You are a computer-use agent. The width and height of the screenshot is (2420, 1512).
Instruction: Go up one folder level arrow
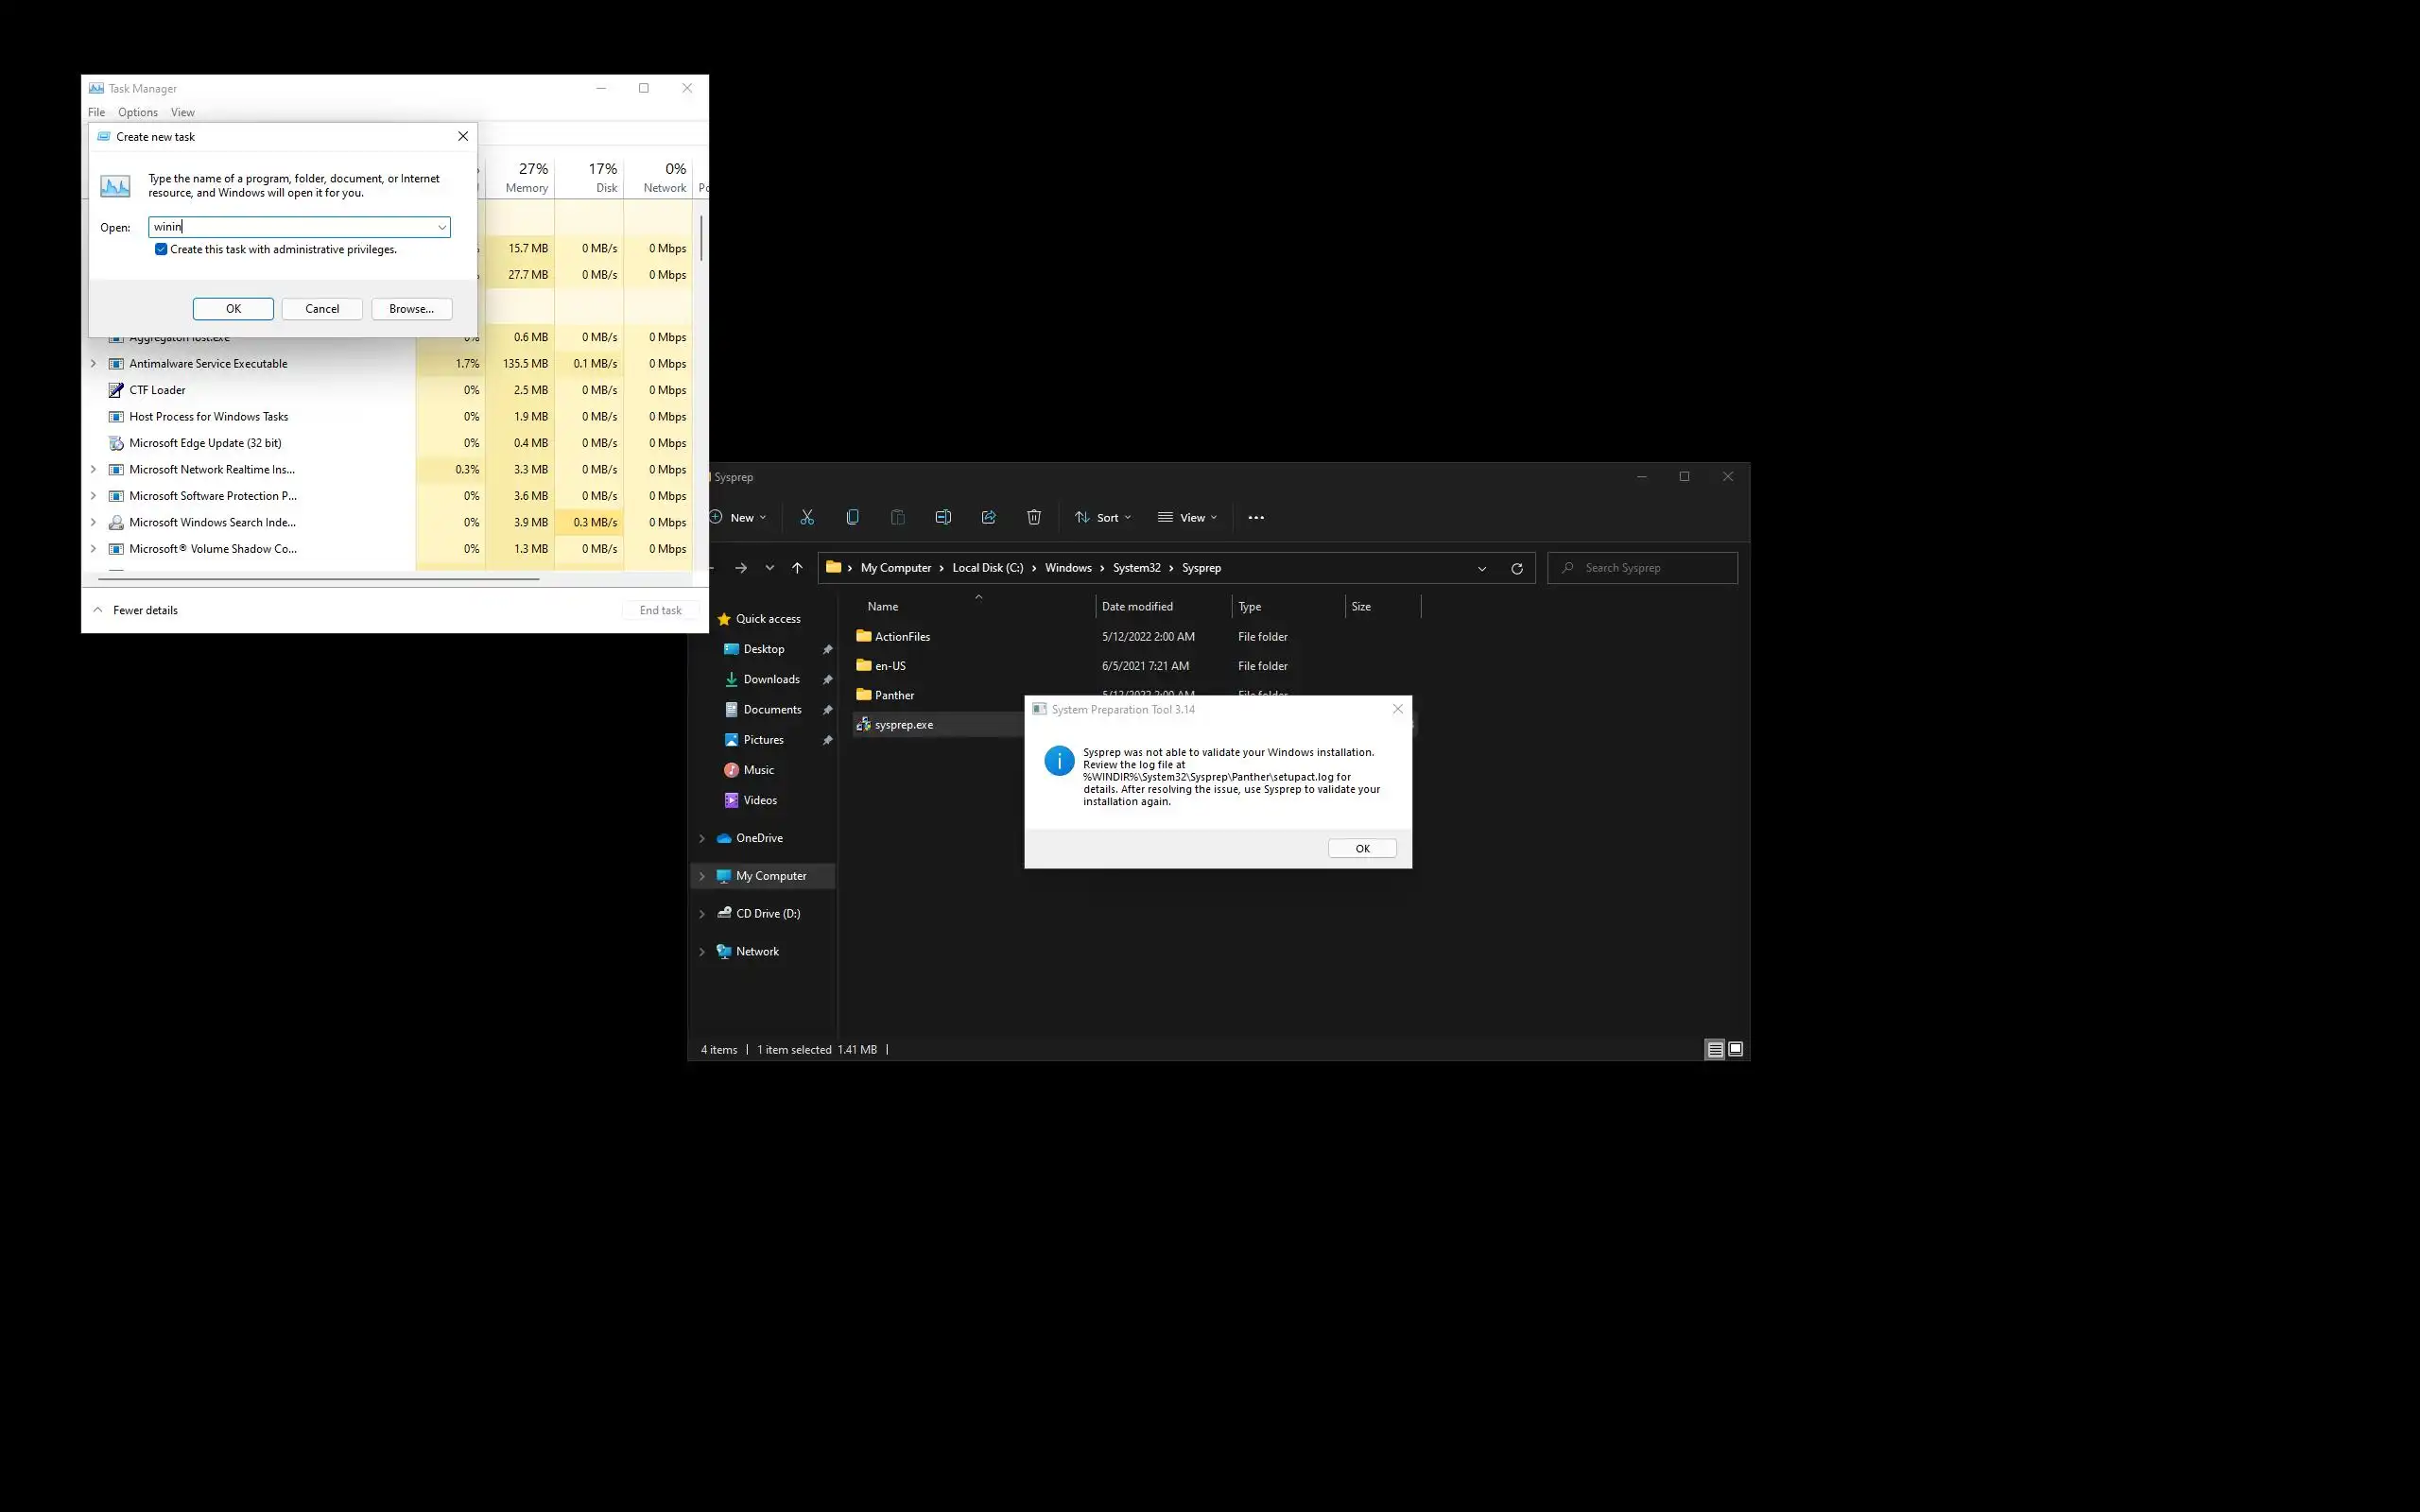coord(797,568)
